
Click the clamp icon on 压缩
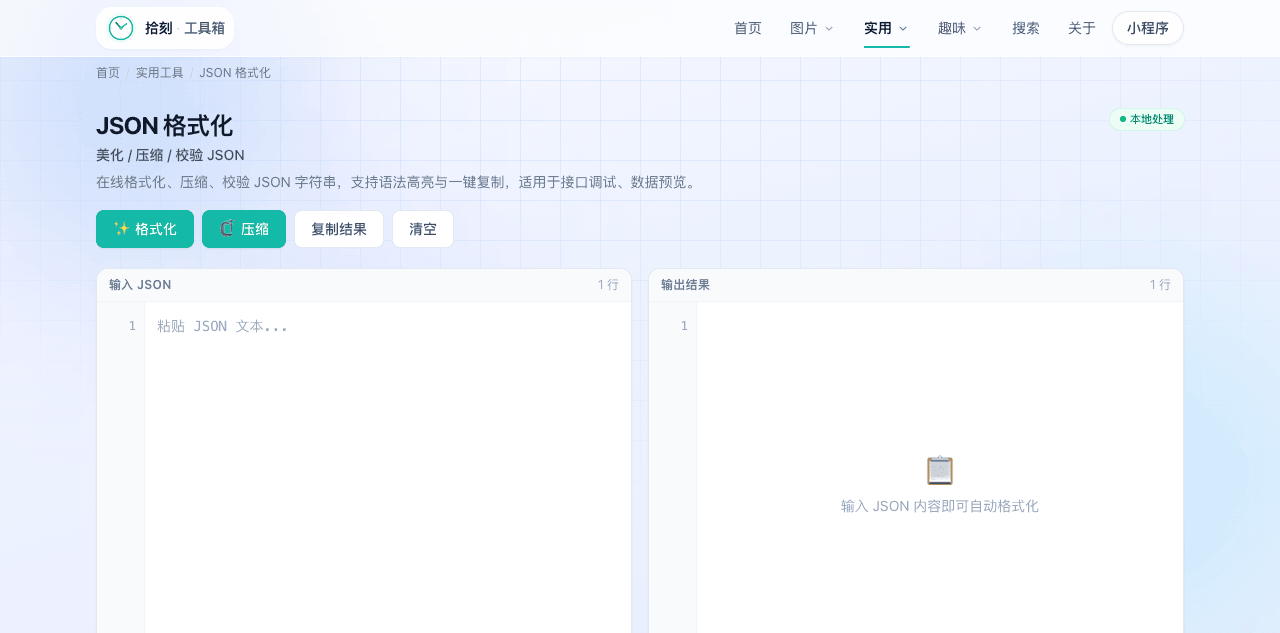coord(227,229)
